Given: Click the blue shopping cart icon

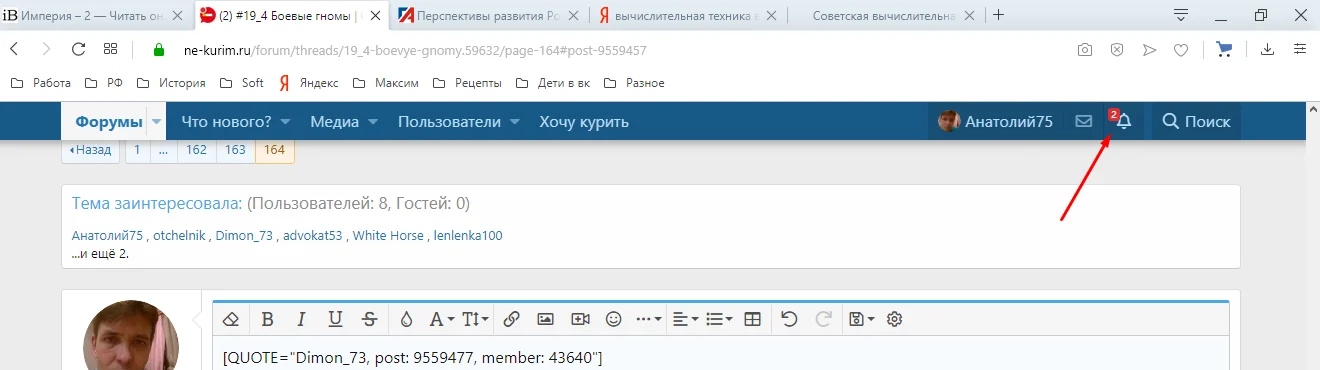Looking at the screenshot, I should pyautogui.click(x=1223, y=49).
